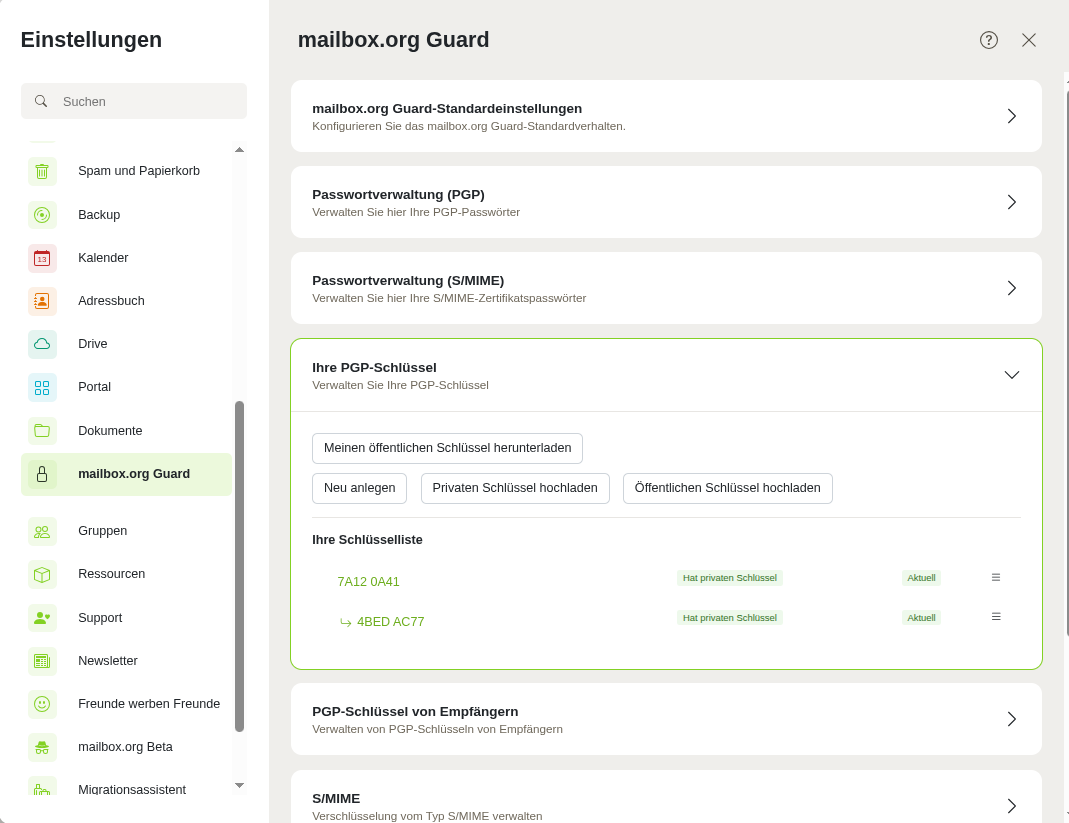Click the Newsletter icon
Screen dimensions: 1069x823
pos(42,661)
